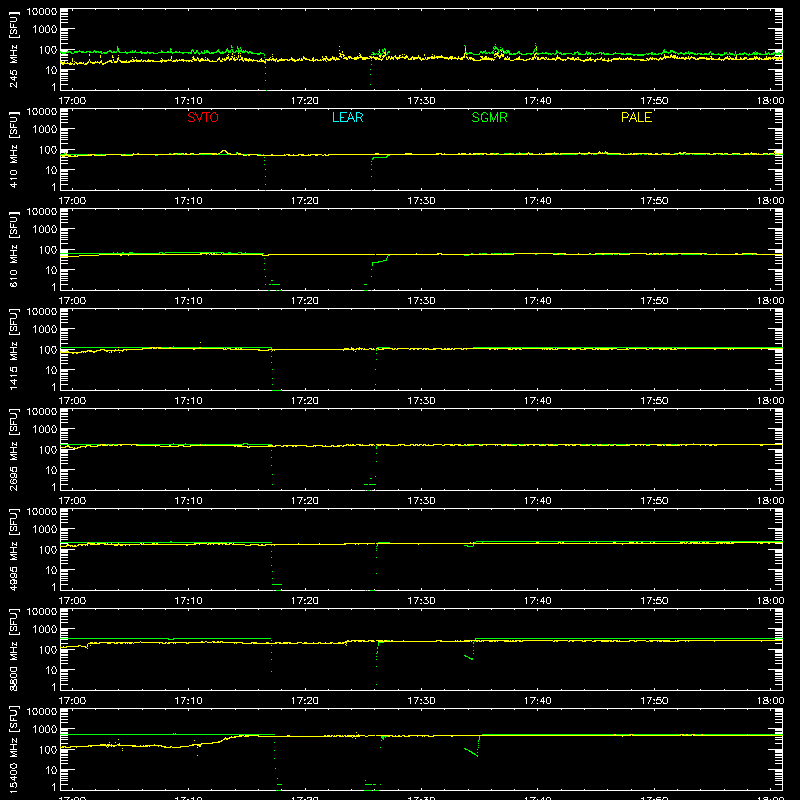
Task: Select the 410 MHz [SFU] axis label
Action: 13,149
